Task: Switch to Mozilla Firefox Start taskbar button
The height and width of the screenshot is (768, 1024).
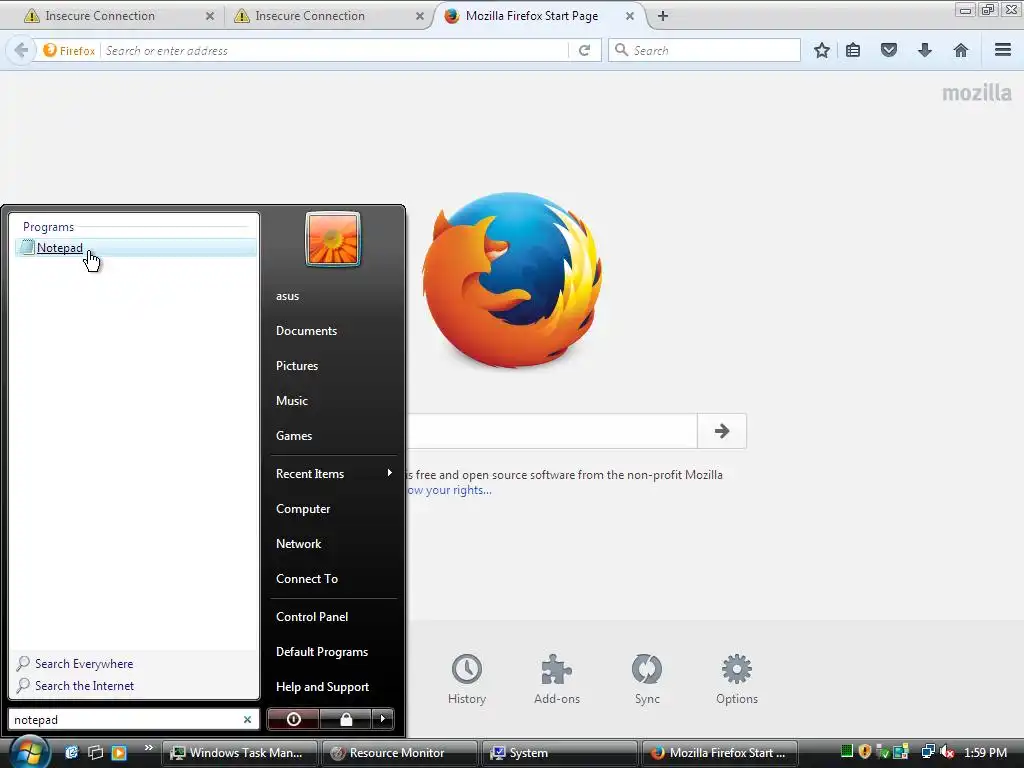Action: 720,753
